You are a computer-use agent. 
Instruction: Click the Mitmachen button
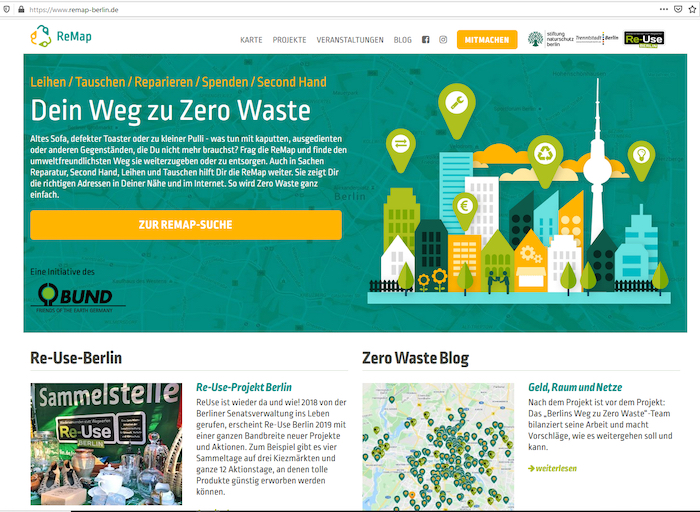tap(487, 40)
